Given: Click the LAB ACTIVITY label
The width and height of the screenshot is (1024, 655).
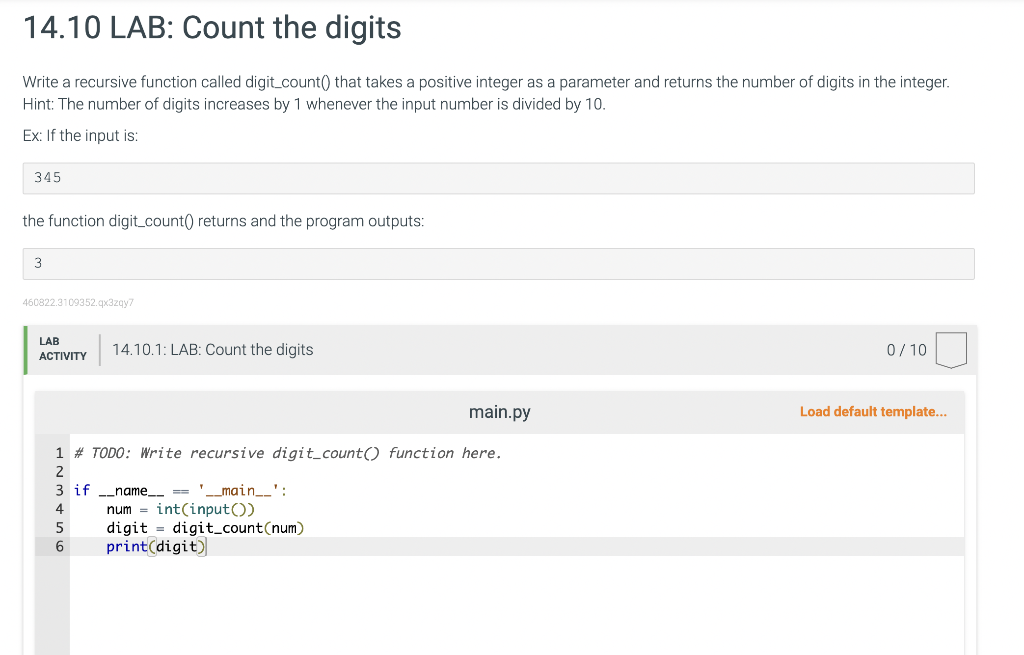Looking at the screenshot, I should 63,349.
